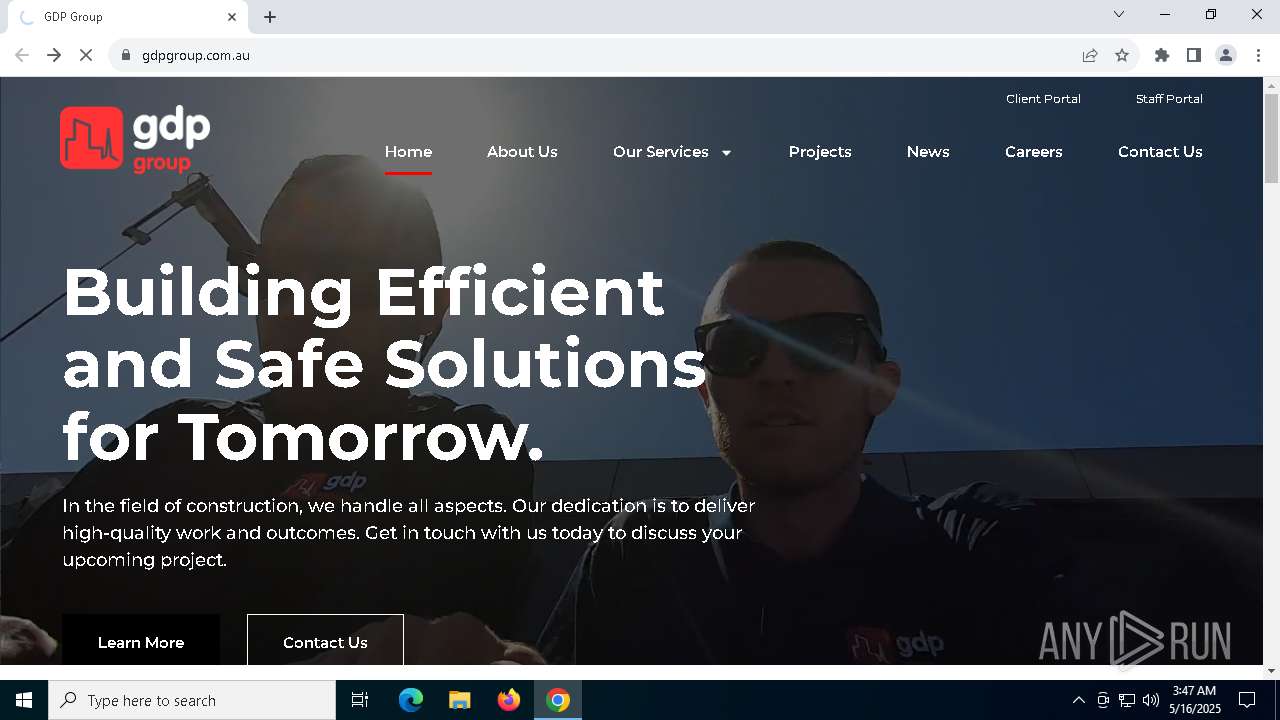
Task: Stop page loading with X button
Action: 86,55
